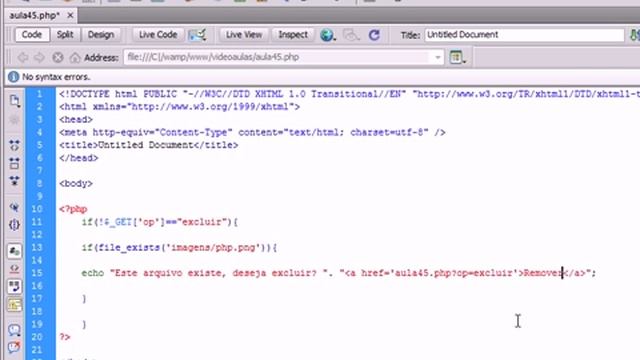This screenshot has height=360, width=640.
Task: Toggle Word Wrap in coding toolbar
Action: [14, 287]
